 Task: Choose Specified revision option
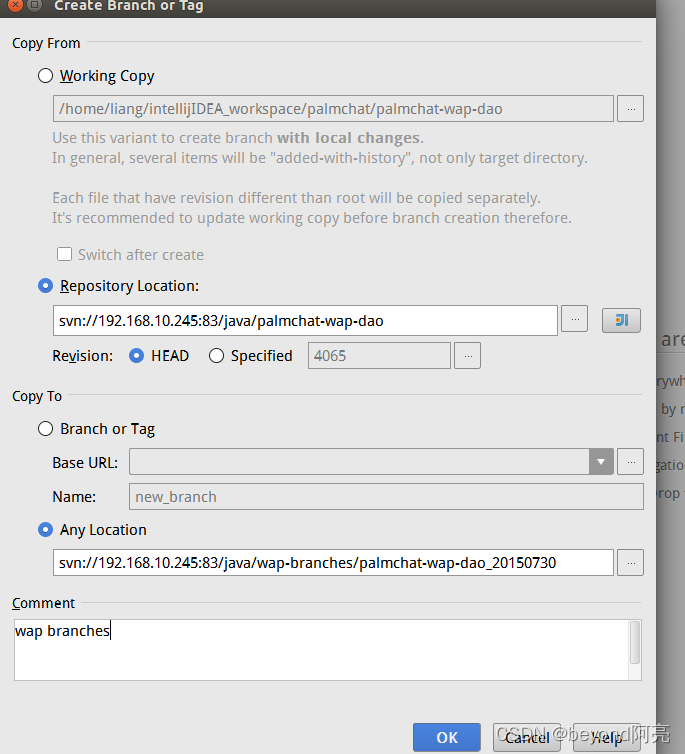click(x=216, y=356)
